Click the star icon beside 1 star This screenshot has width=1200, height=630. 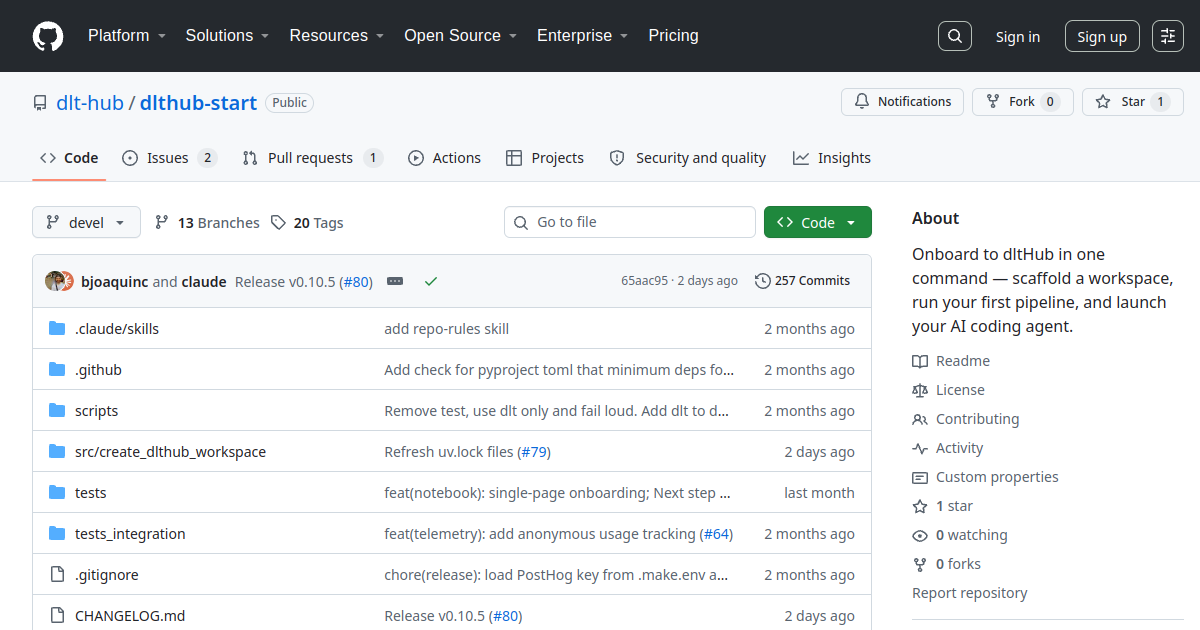920,506
